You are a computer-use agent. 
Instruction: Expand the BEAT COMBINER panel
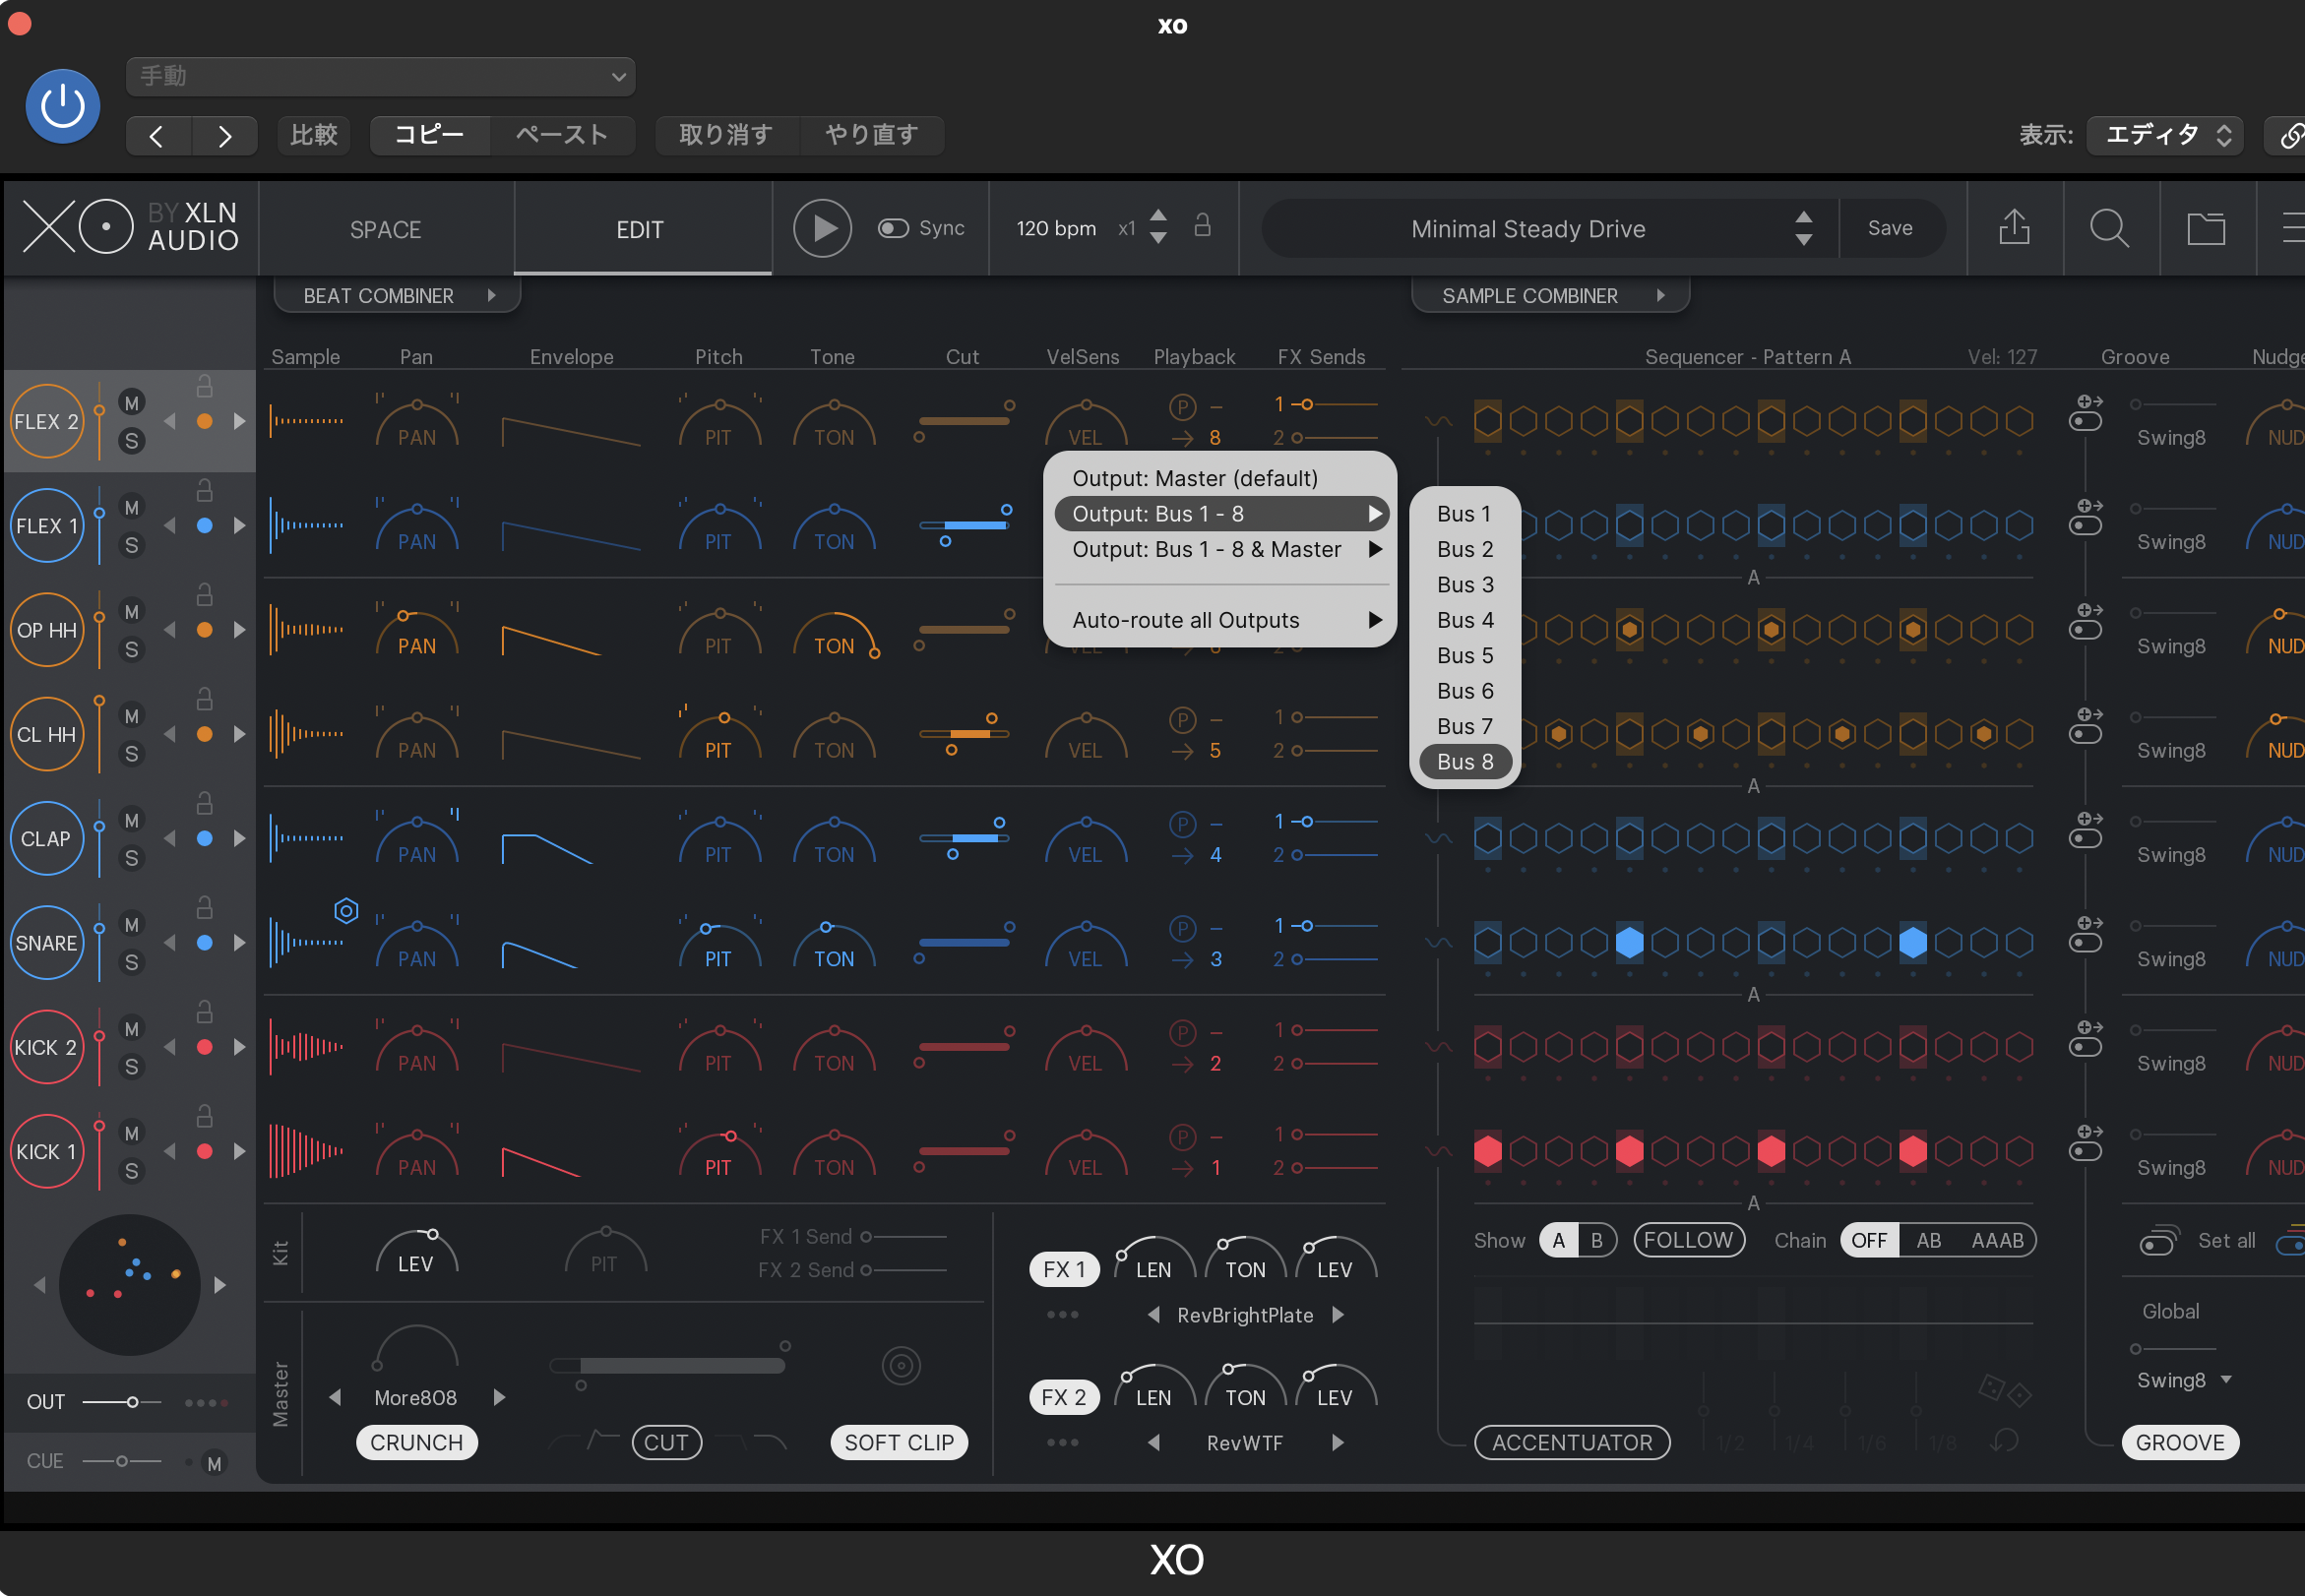397,296
